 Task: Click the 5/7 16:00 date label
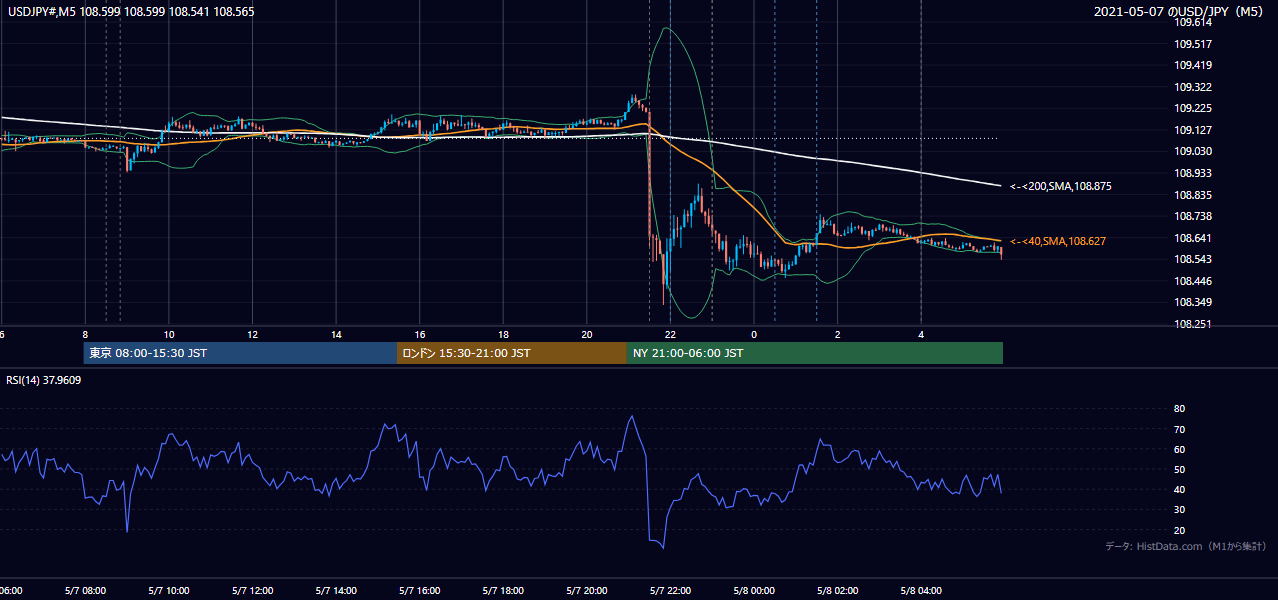pos(420,591)
